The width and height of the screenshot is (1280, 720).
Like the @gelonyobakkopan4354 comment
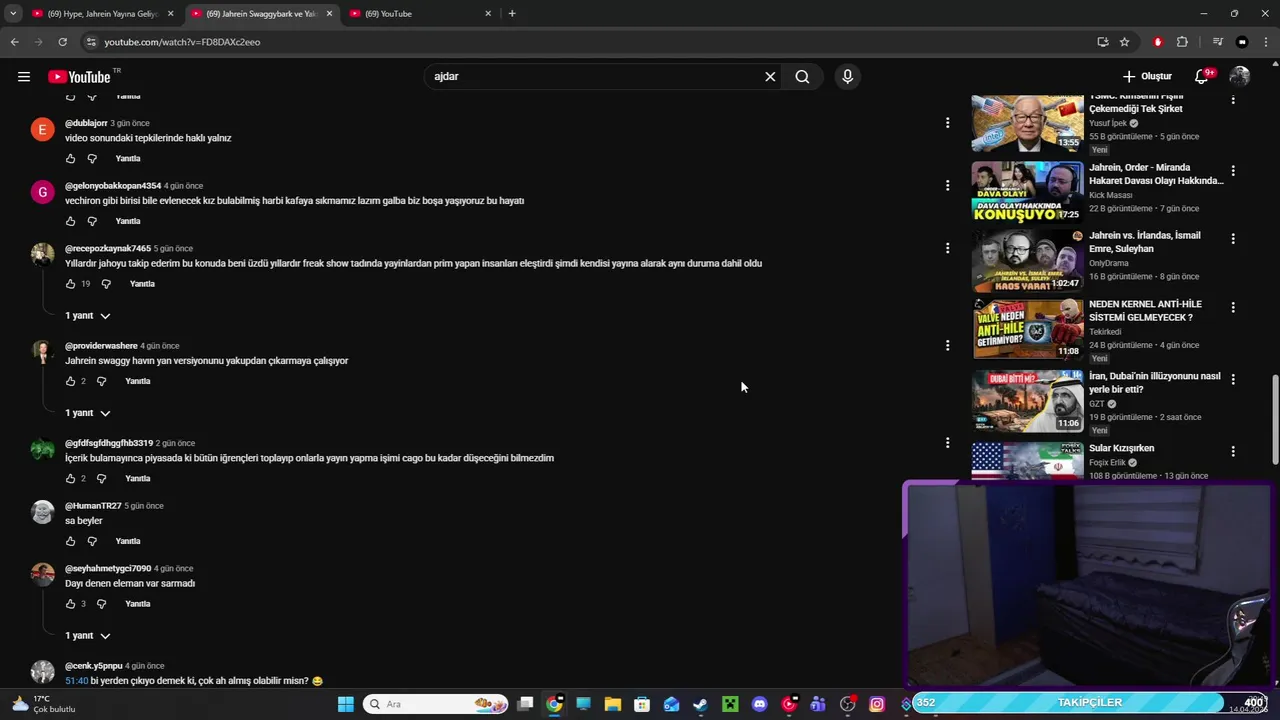[x=70, y=221]
